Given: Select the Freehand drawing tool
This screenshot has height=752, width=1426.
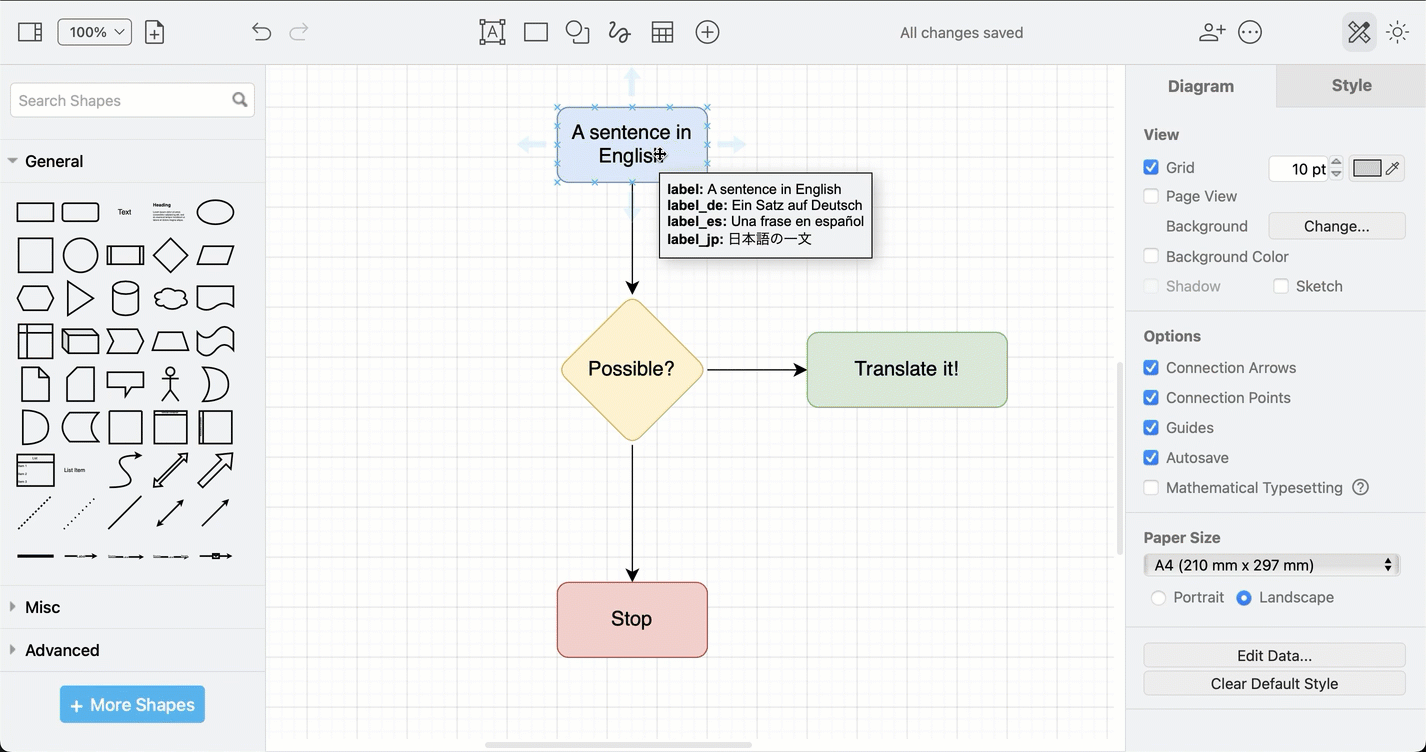Looking at the screenshot, I should (x=619, y=31).
